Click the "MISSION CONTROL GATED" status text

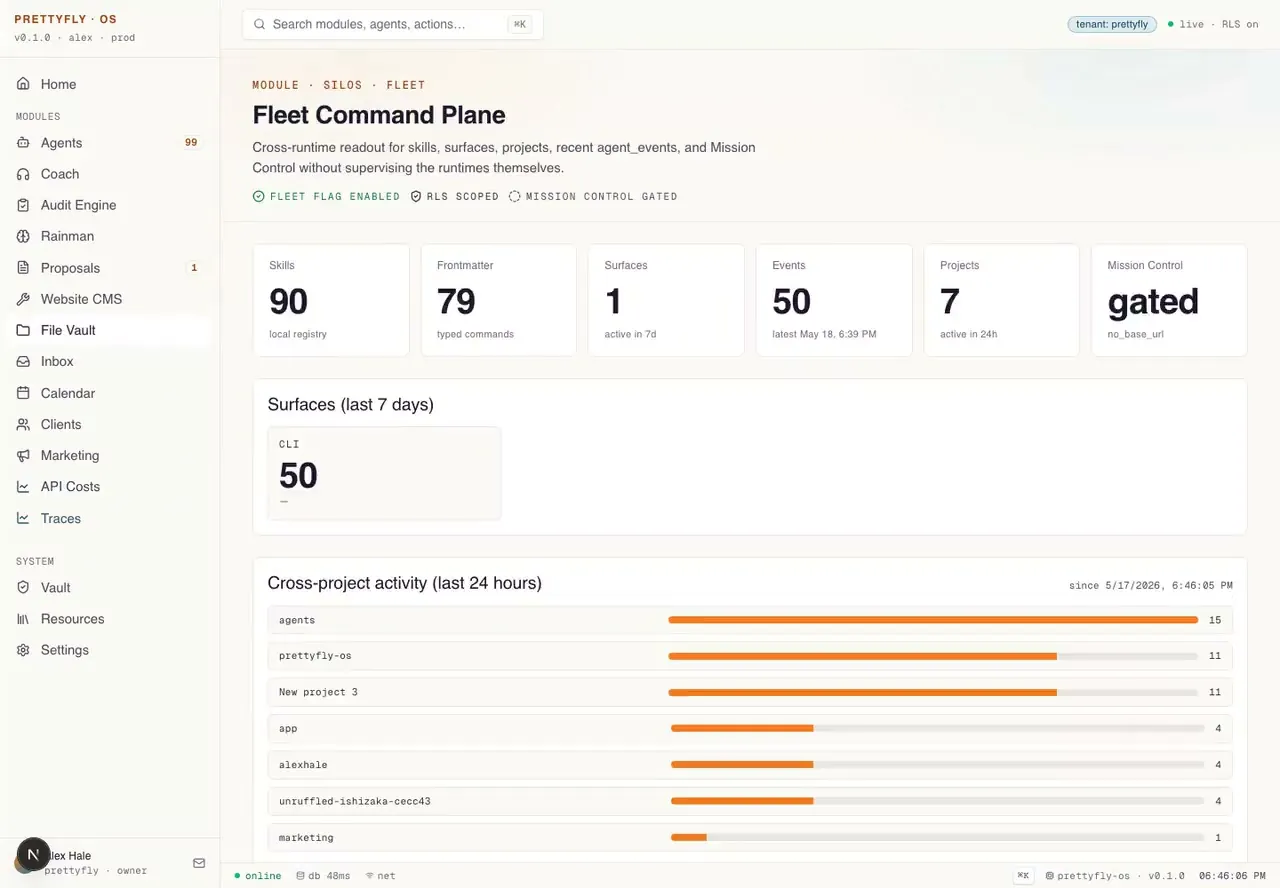click(x=601, y=197)
